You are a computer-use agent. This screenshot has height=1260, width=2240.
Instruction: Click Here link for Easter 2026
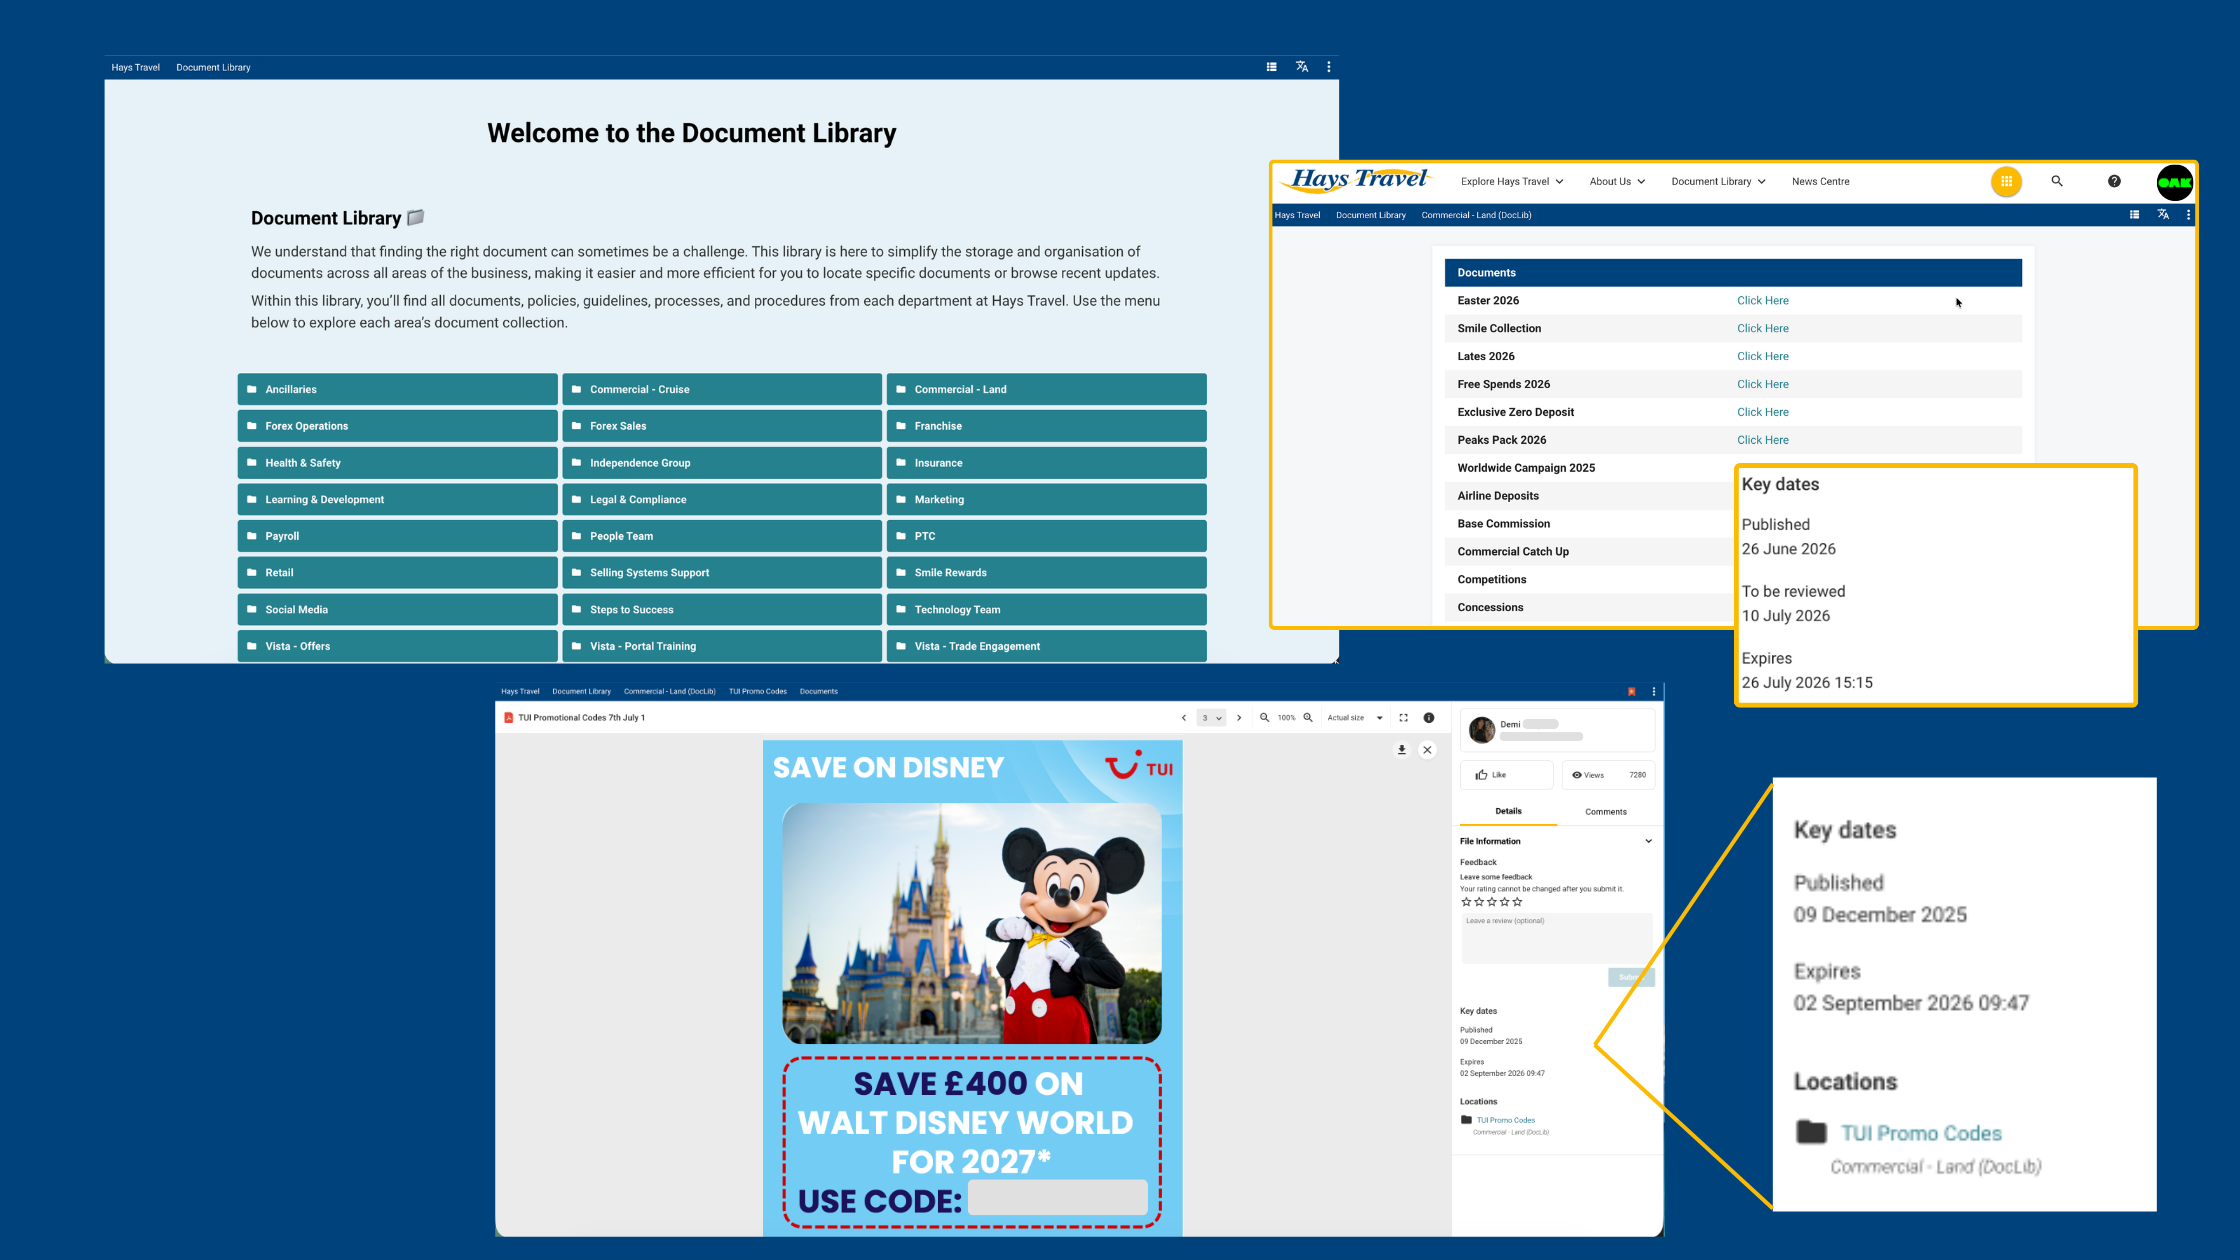point(1762,301)
